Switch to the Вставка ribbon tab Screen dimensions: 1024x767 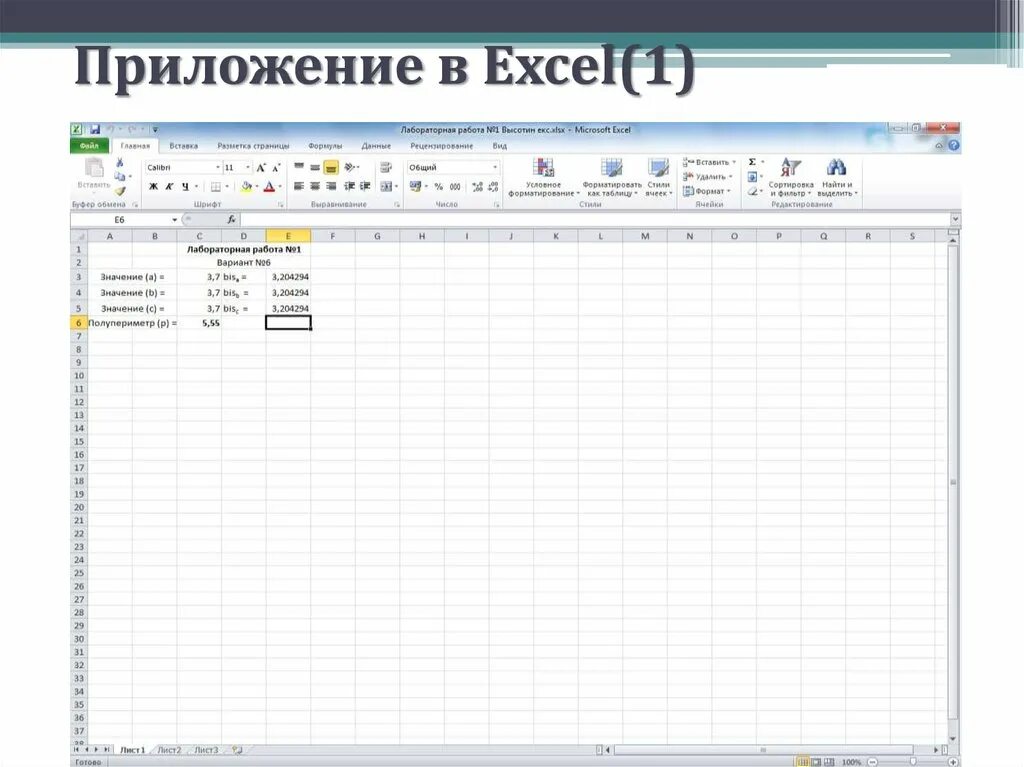click(184, 146)
